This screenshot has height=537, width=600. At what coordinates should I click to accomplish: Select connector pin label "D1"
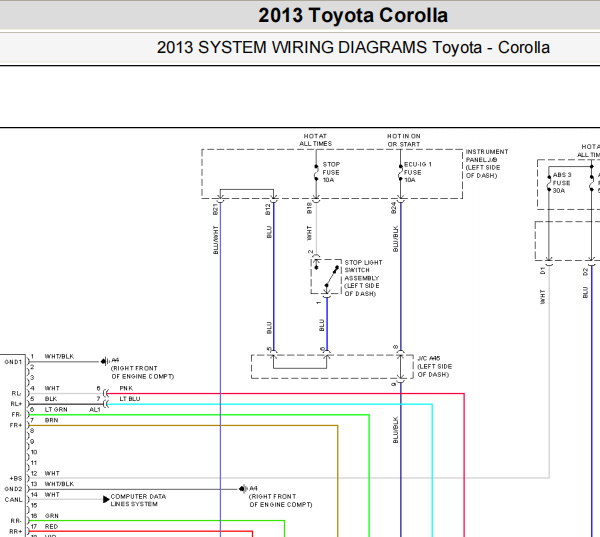tap(543, 271)
